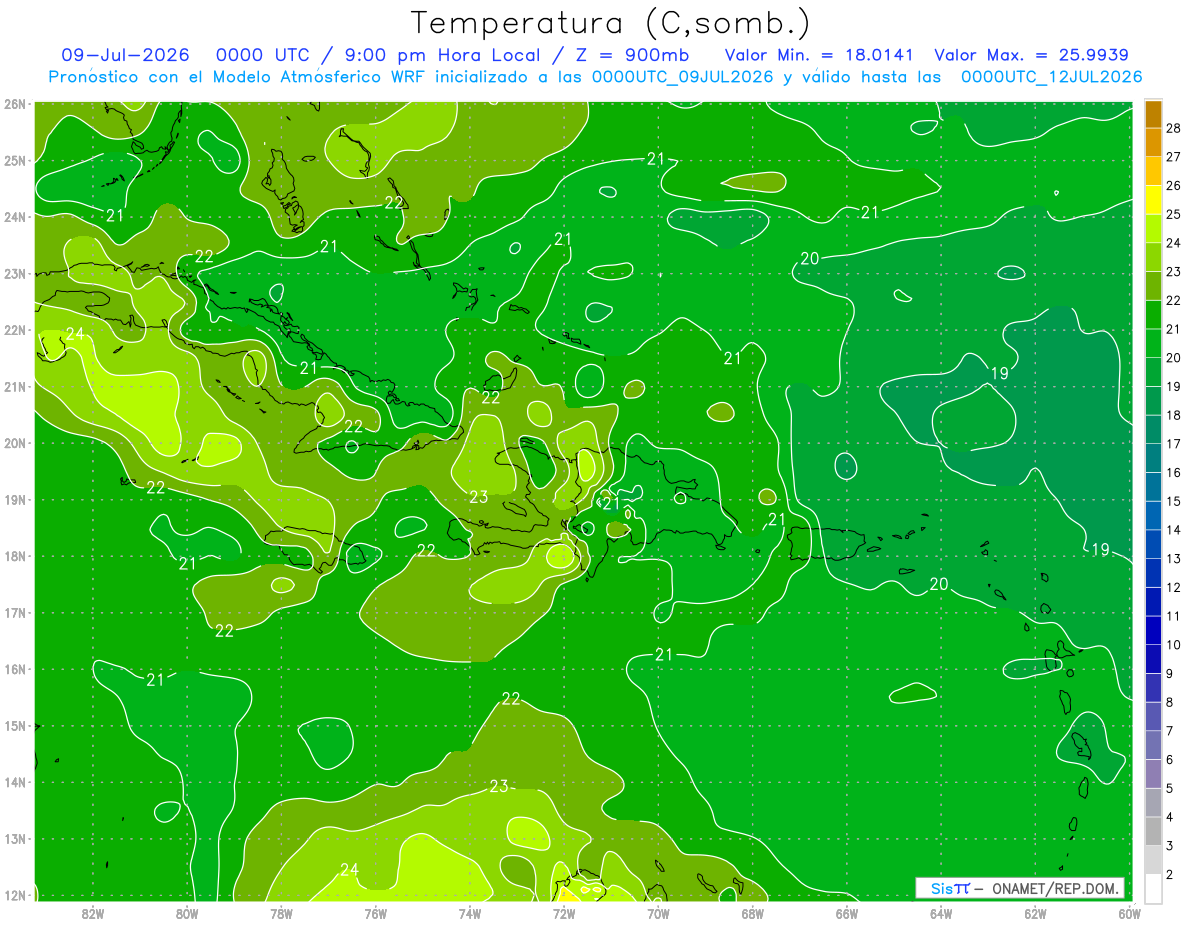Image resolution: width=1200 pixels, height=927 pixels.
Task: Click the '80W' longitude axis label
Action: coord(187,913)
